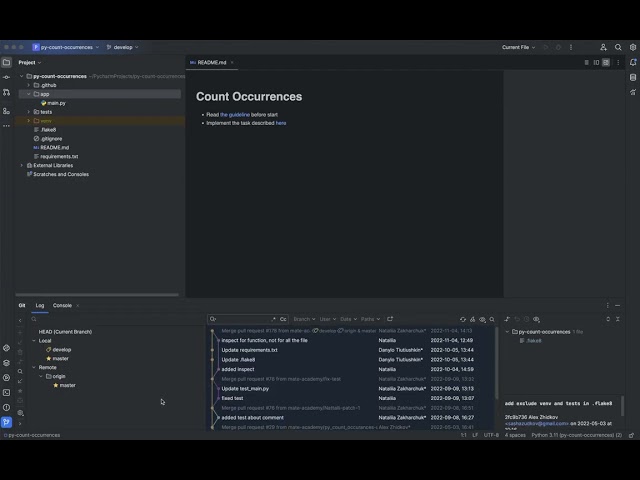Toggle View Options eye in commit details toolbar
Image resolution: width=640 pixels, height=480 pixels.
point(537,319)
